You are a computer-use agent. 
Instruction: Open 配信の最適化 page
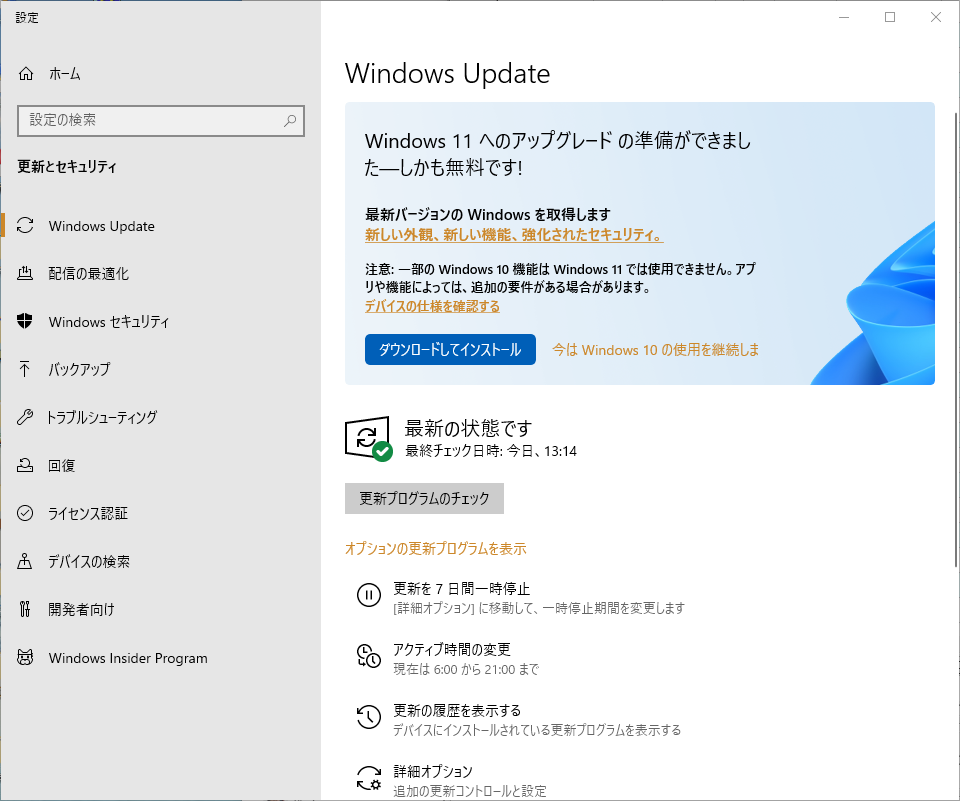[x=160, y=273]
